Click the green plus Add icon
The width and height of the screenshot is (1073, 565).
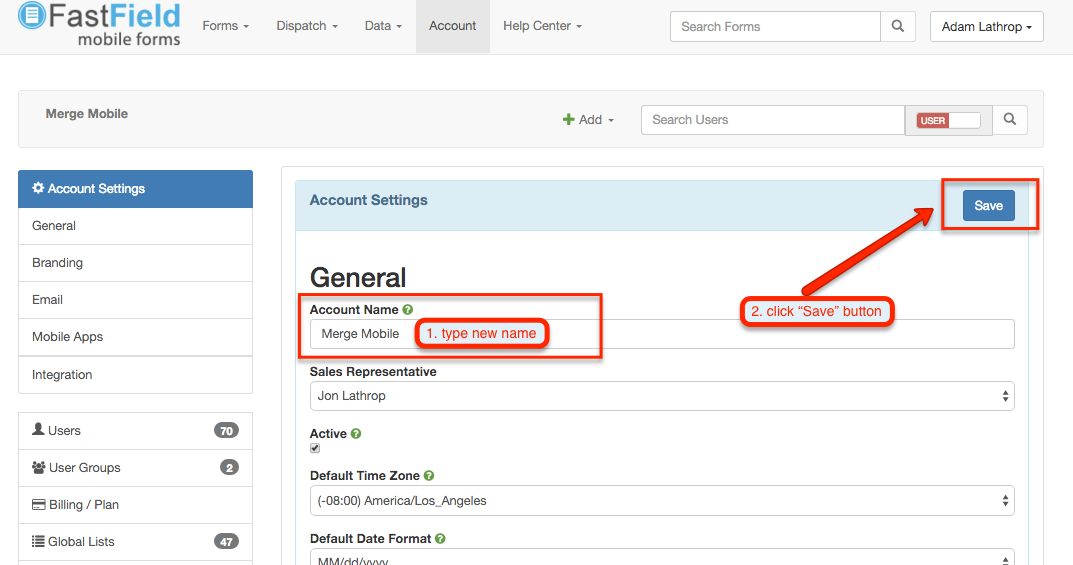[569, 120]
